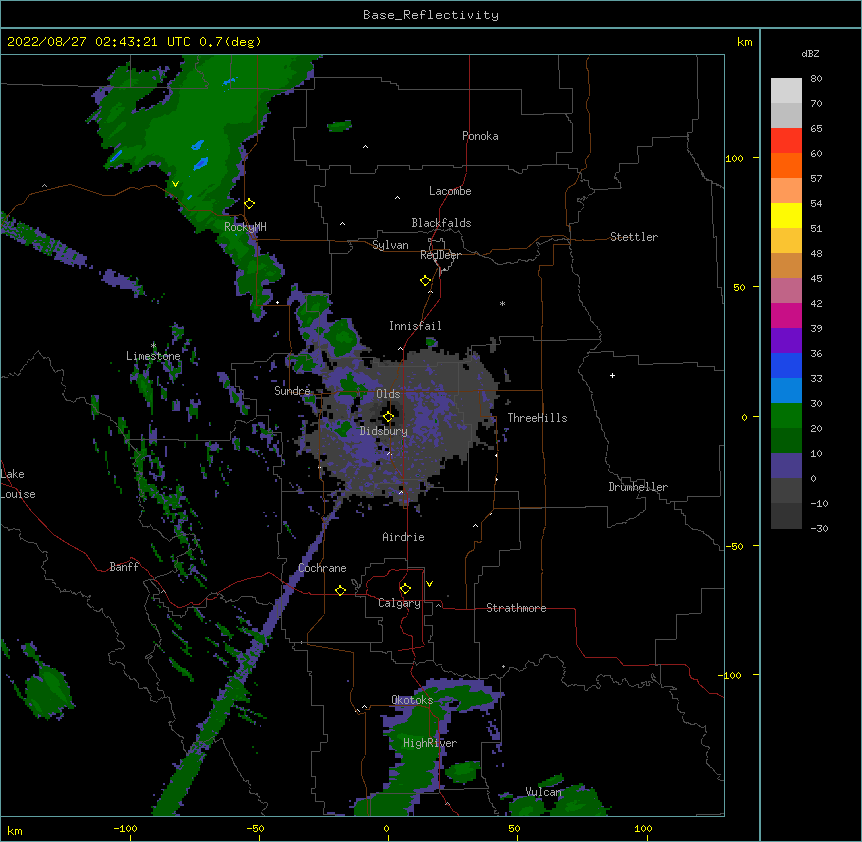
Task: Click the Blackfalds label
Action: 441,223
